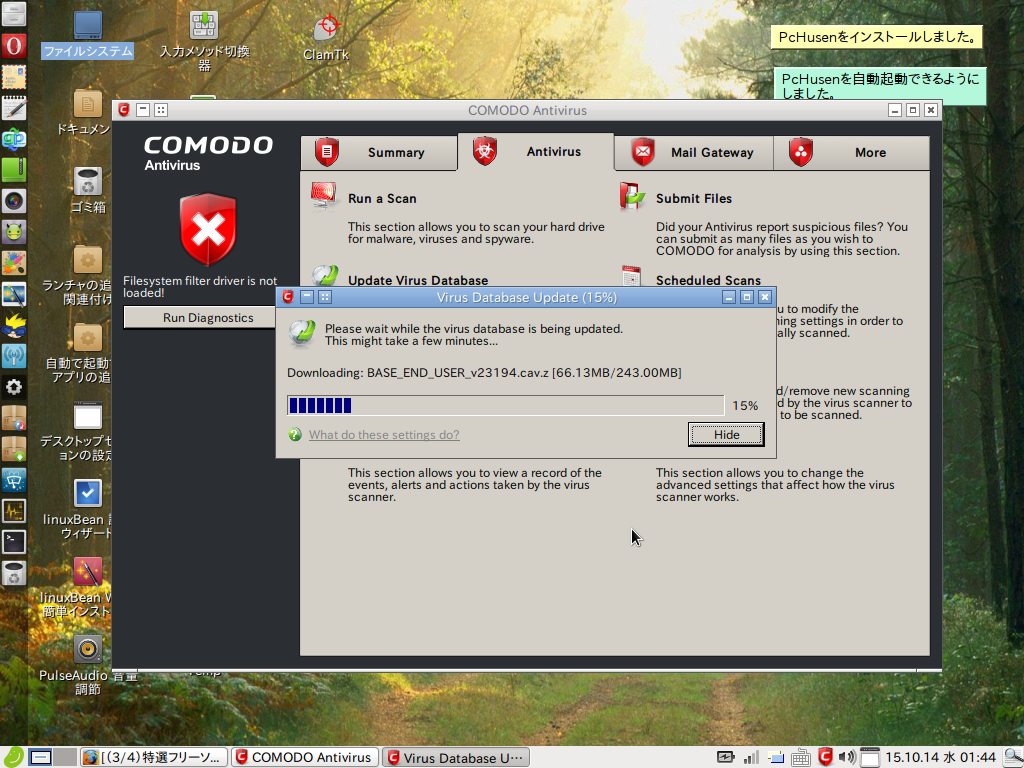Open the linuxBean start menu button

click(x=13, y=757)
